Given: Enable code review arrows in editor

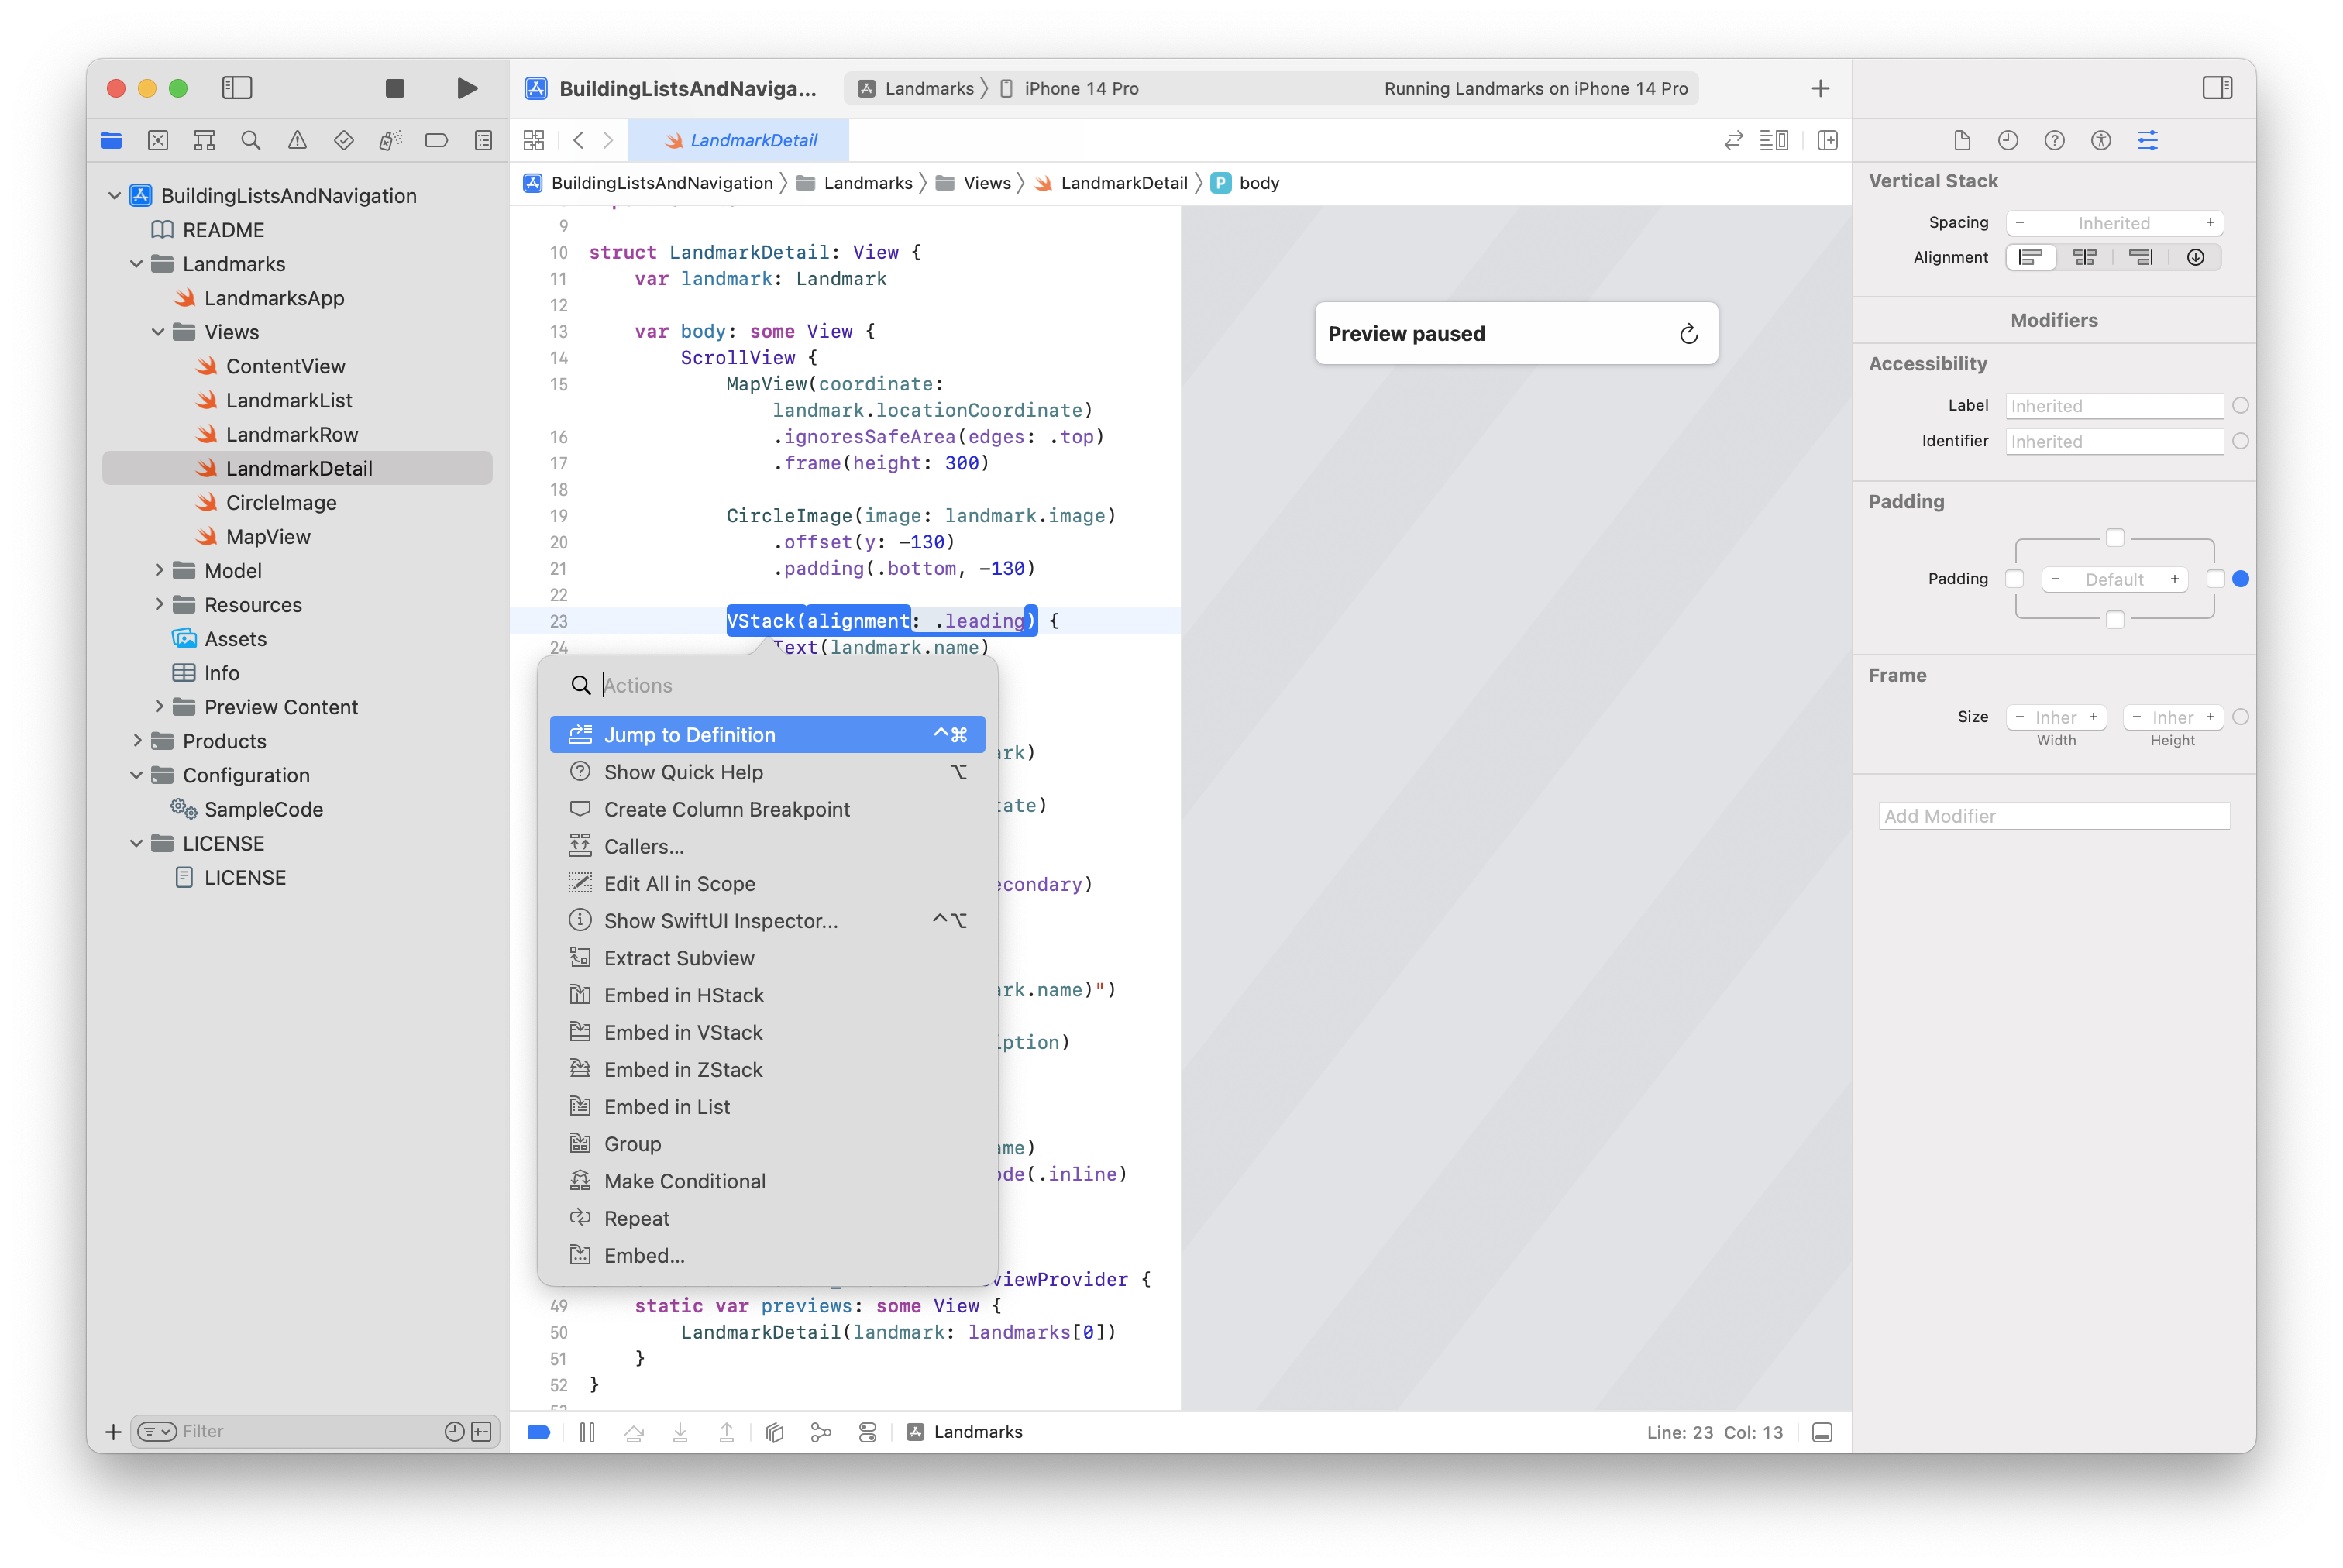Looking at the screenshot, I should 1733,140.
